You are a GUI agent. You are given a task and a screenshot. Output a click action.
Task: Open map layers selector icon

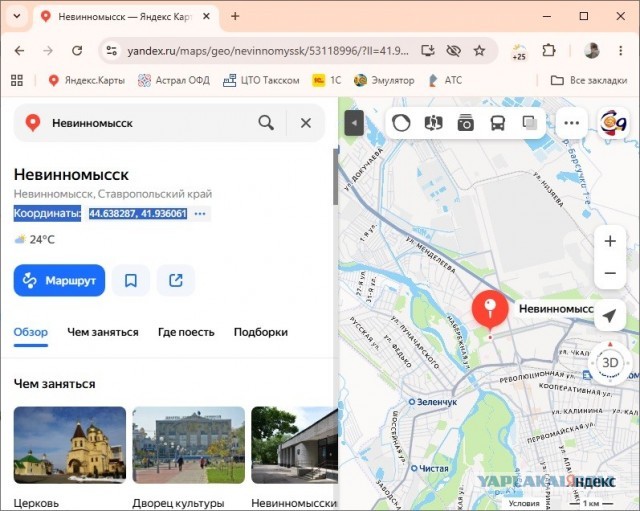[529, 122]
